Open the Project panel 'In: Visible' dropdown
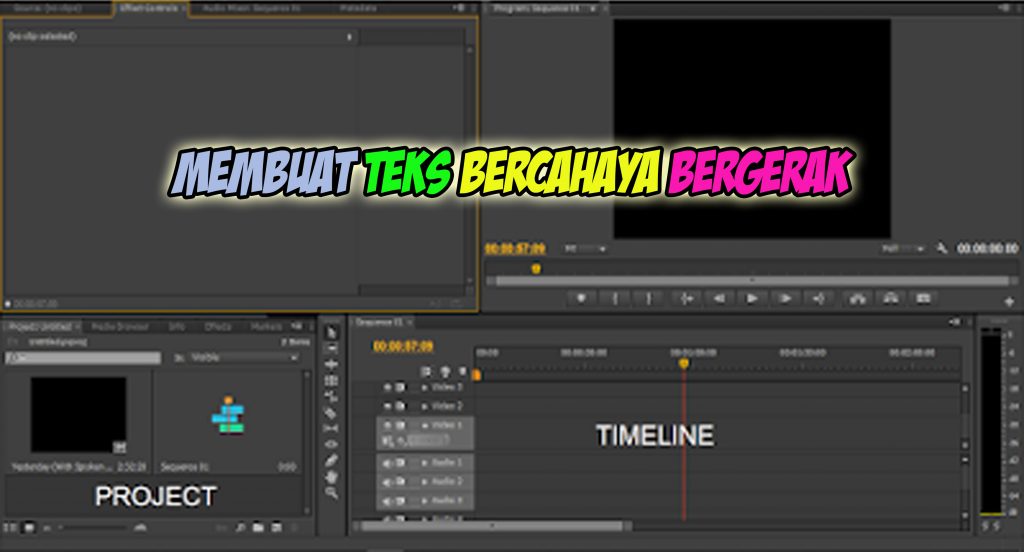Screen dimensions: 1024x552 click(x=244, y=357)
